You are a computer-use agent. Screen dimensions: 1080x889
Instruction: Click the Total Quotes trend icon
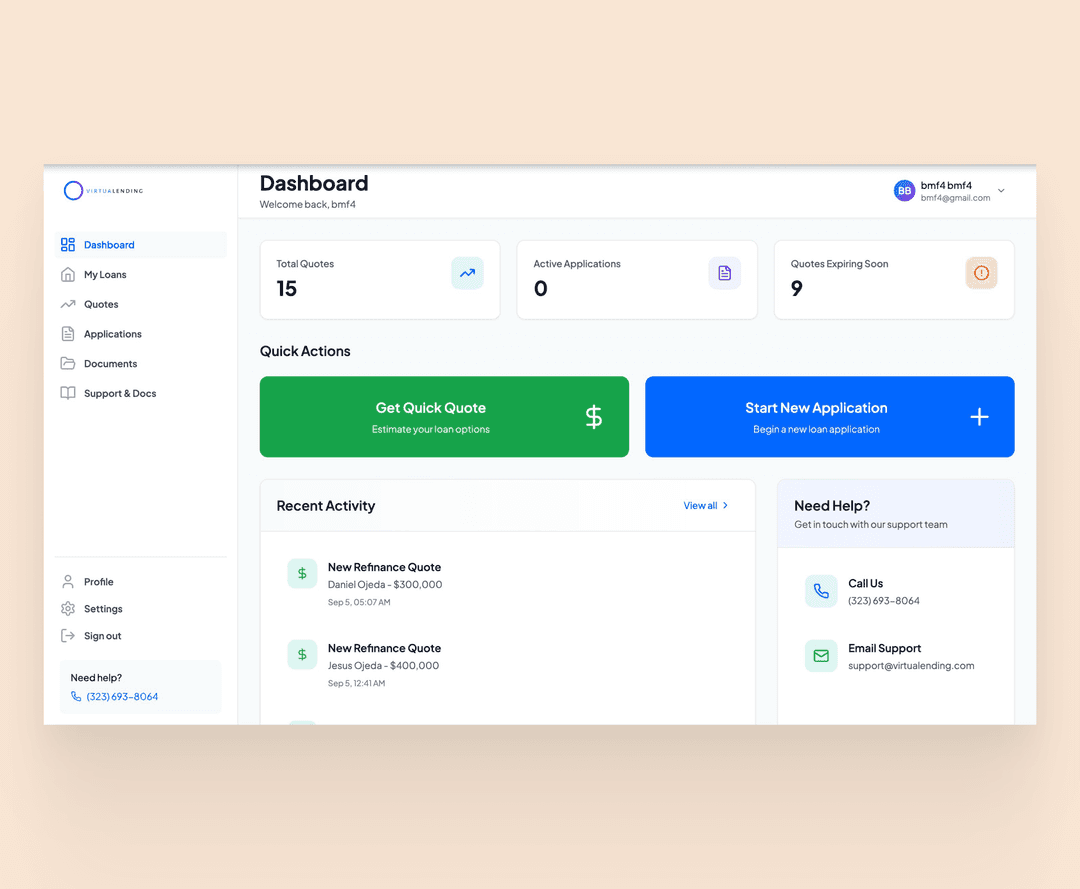[x=468, y=273]
